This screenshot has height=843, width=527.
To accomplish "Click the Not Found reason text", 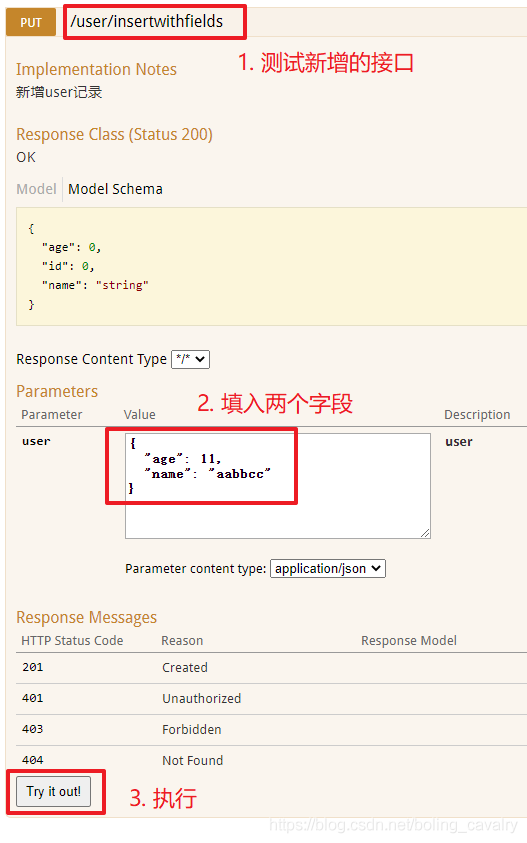I will 193,760.
